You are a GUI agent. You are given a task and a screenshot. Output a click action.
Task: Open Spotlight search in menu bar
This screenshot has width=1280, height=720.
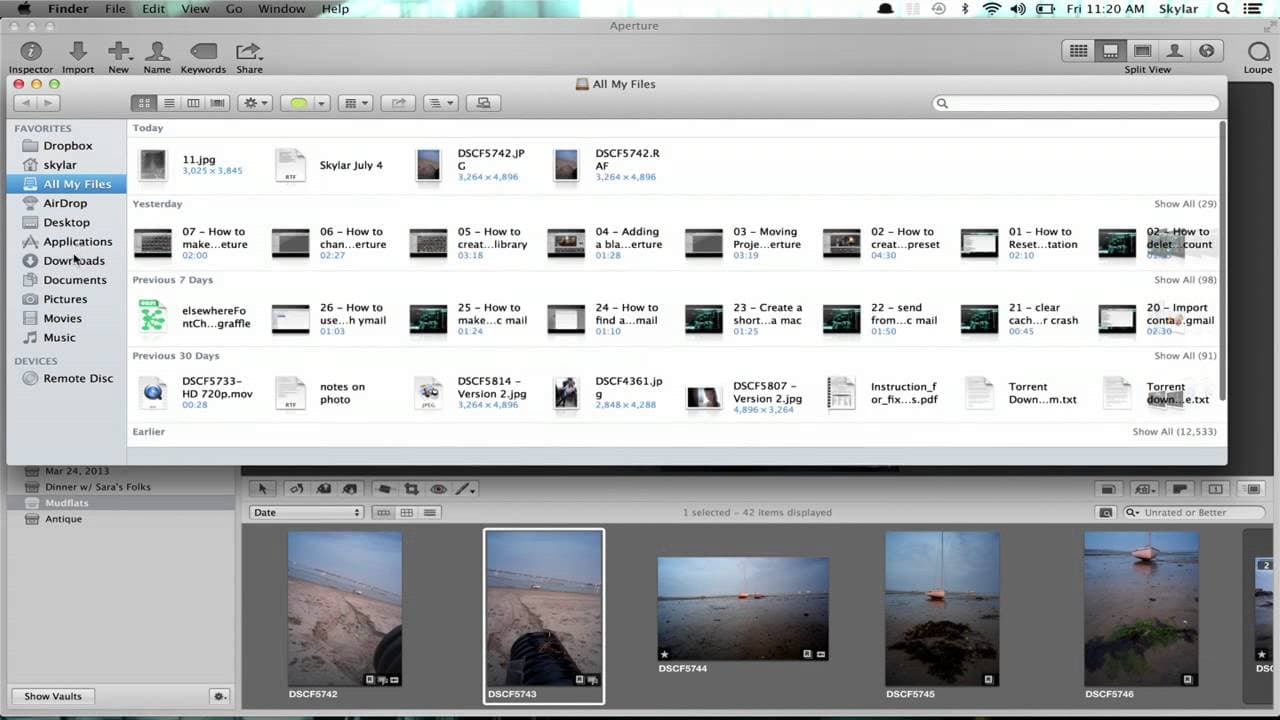[x=1223, y=9]
